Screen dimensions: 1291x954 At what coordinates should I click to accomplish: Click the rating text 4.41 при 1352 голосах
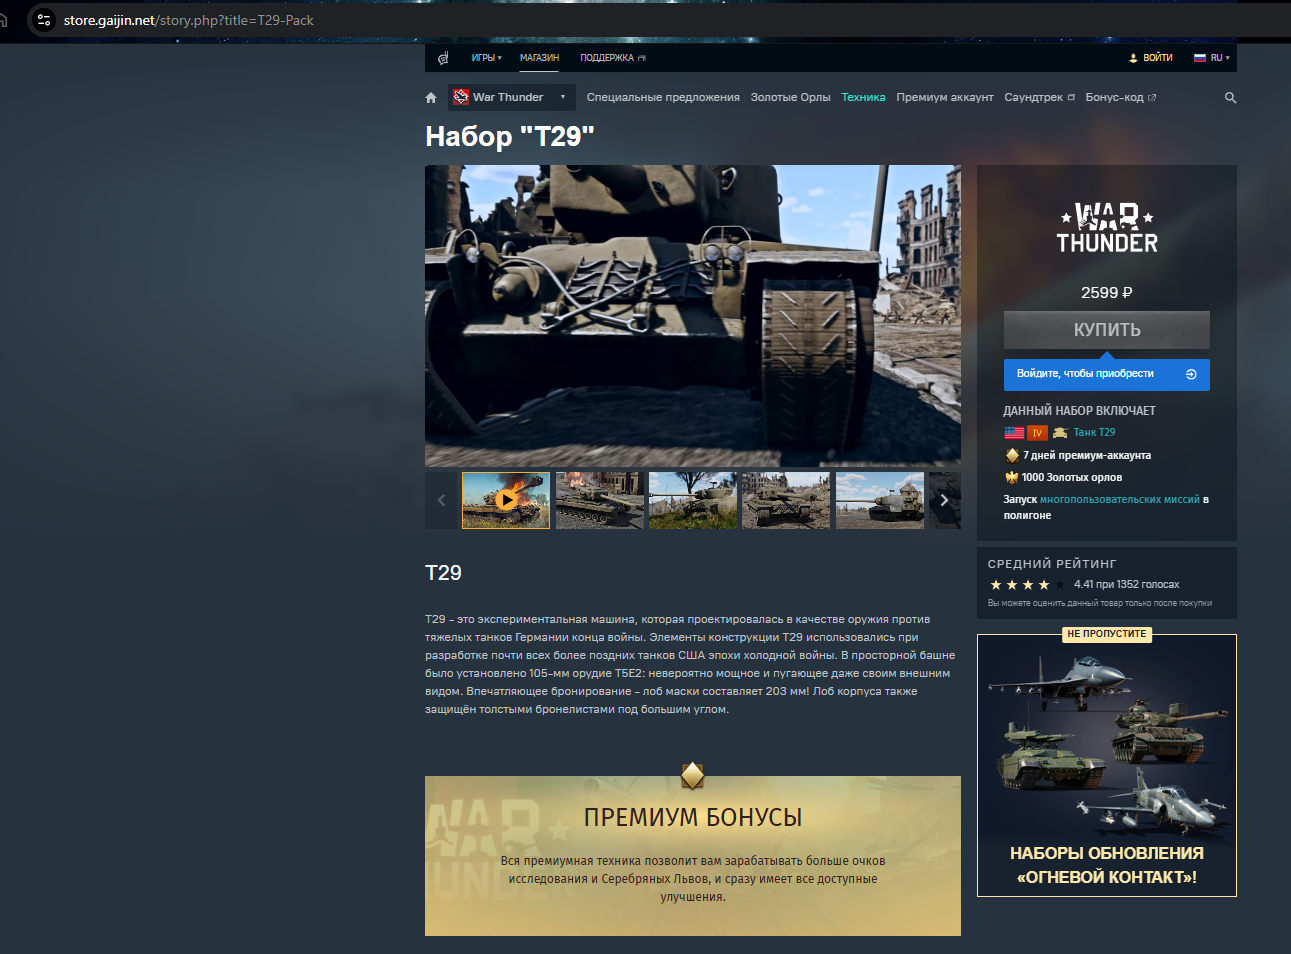pyautogui.click(x=1127, y=585)
